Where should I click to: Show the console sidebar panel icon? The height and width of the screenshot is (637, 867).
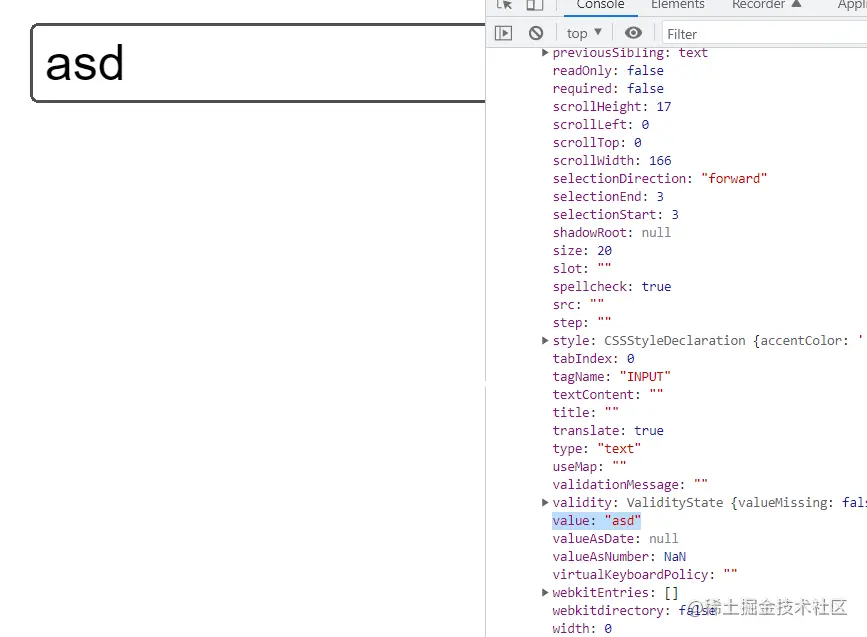pos(503,33)
